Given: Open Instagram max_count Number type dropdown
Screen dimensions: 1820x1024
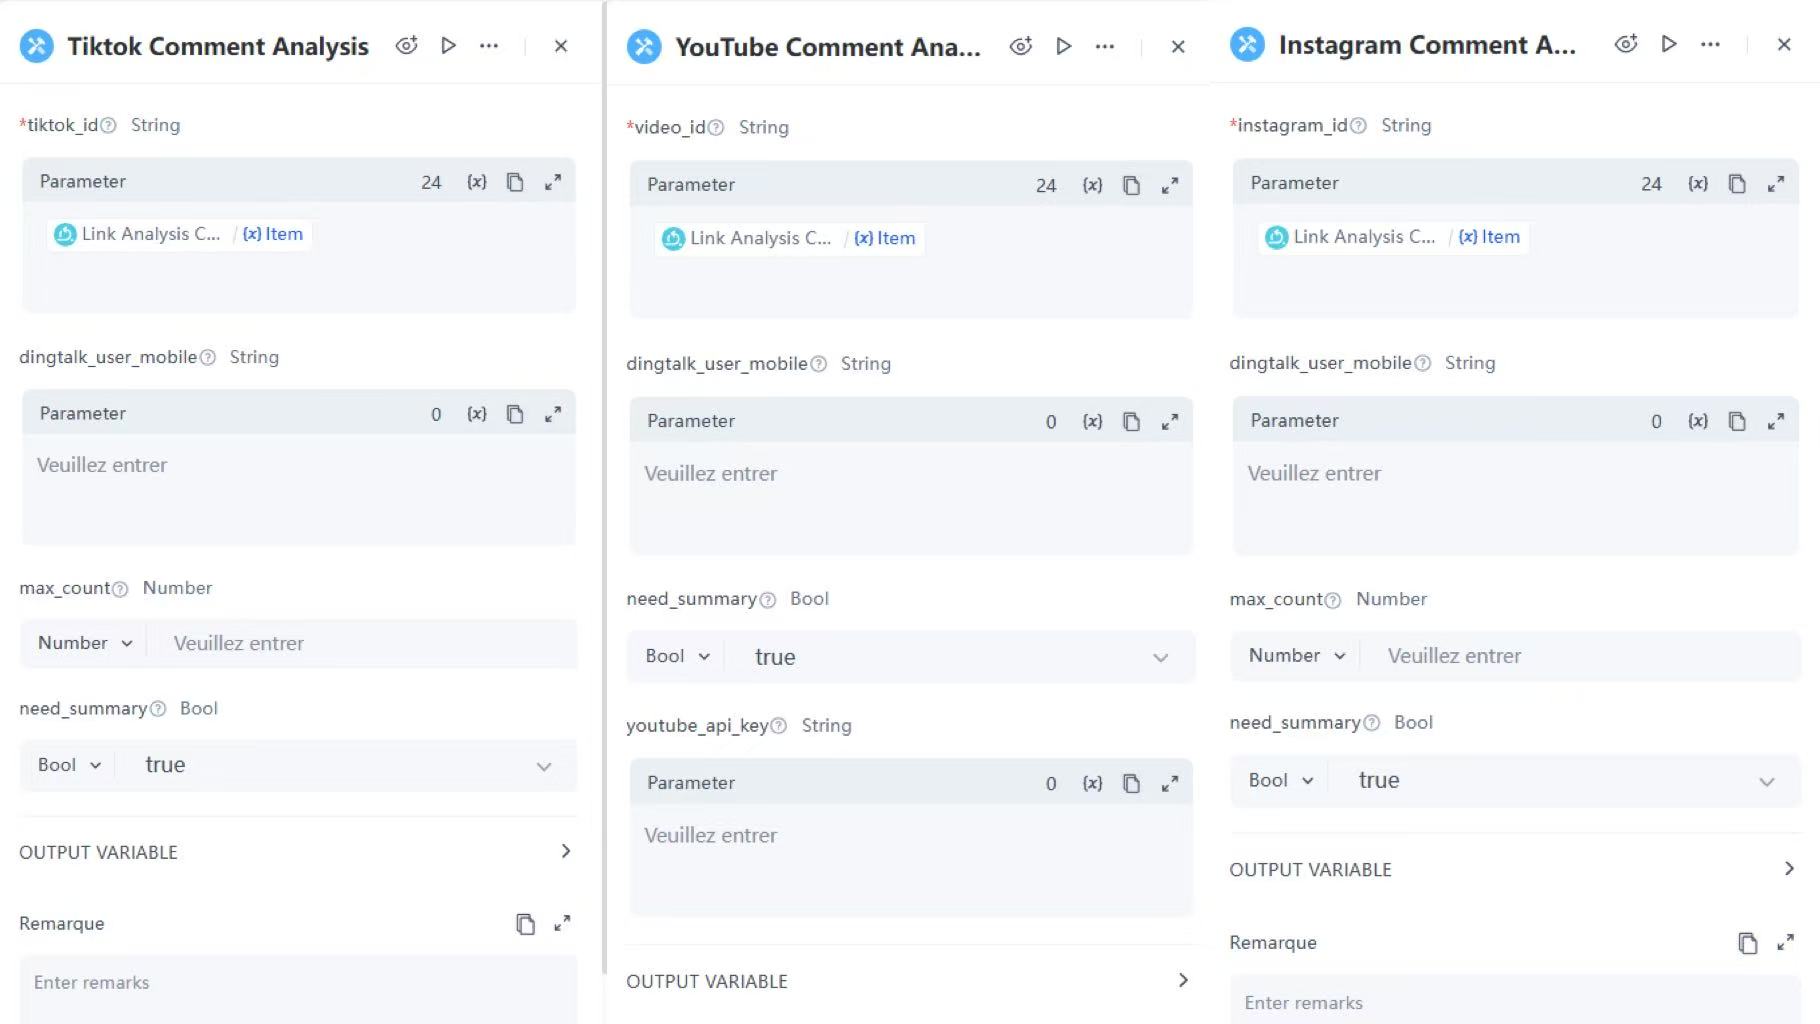Looking at the screenshot, I should (1297, 656).
